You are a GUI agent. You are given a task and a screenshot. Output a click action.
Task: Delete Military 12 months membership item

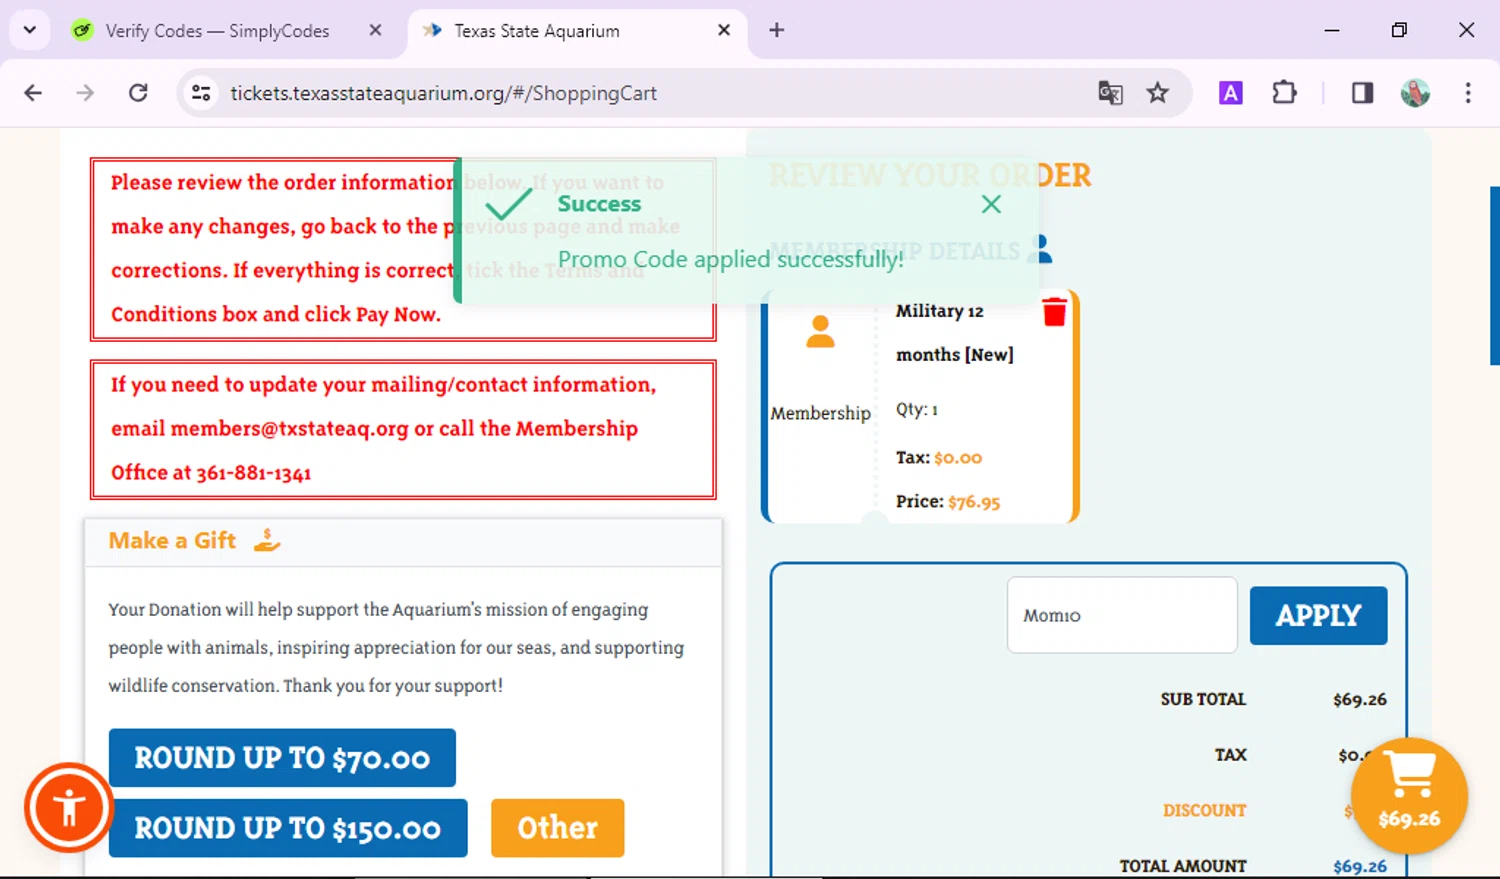(x=1054, y=312)
